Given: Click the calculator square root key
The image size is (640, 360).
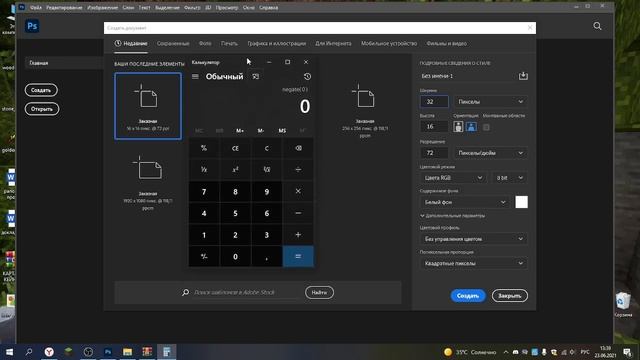Looking at the screenshot, I should 267,169.
